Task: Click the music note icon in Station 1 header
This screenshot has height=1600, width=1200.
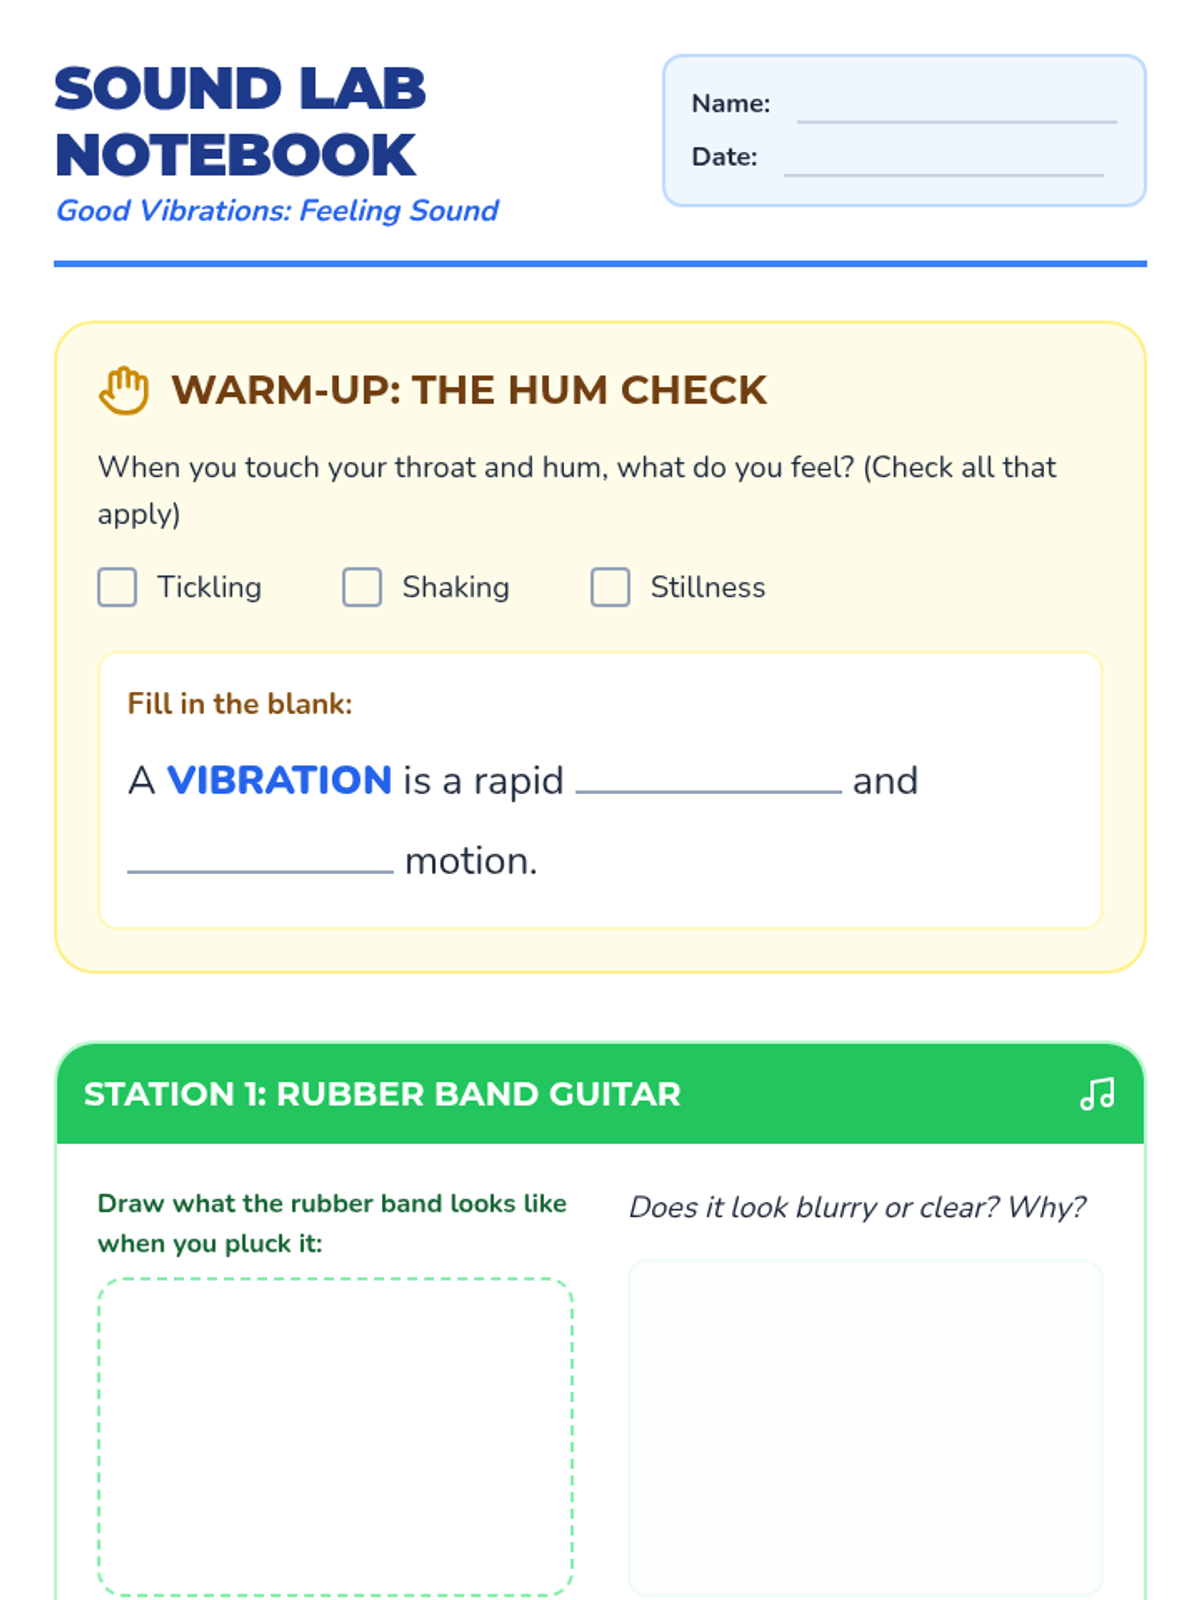Action: pyautogui.click(x=1097, y=1094)
